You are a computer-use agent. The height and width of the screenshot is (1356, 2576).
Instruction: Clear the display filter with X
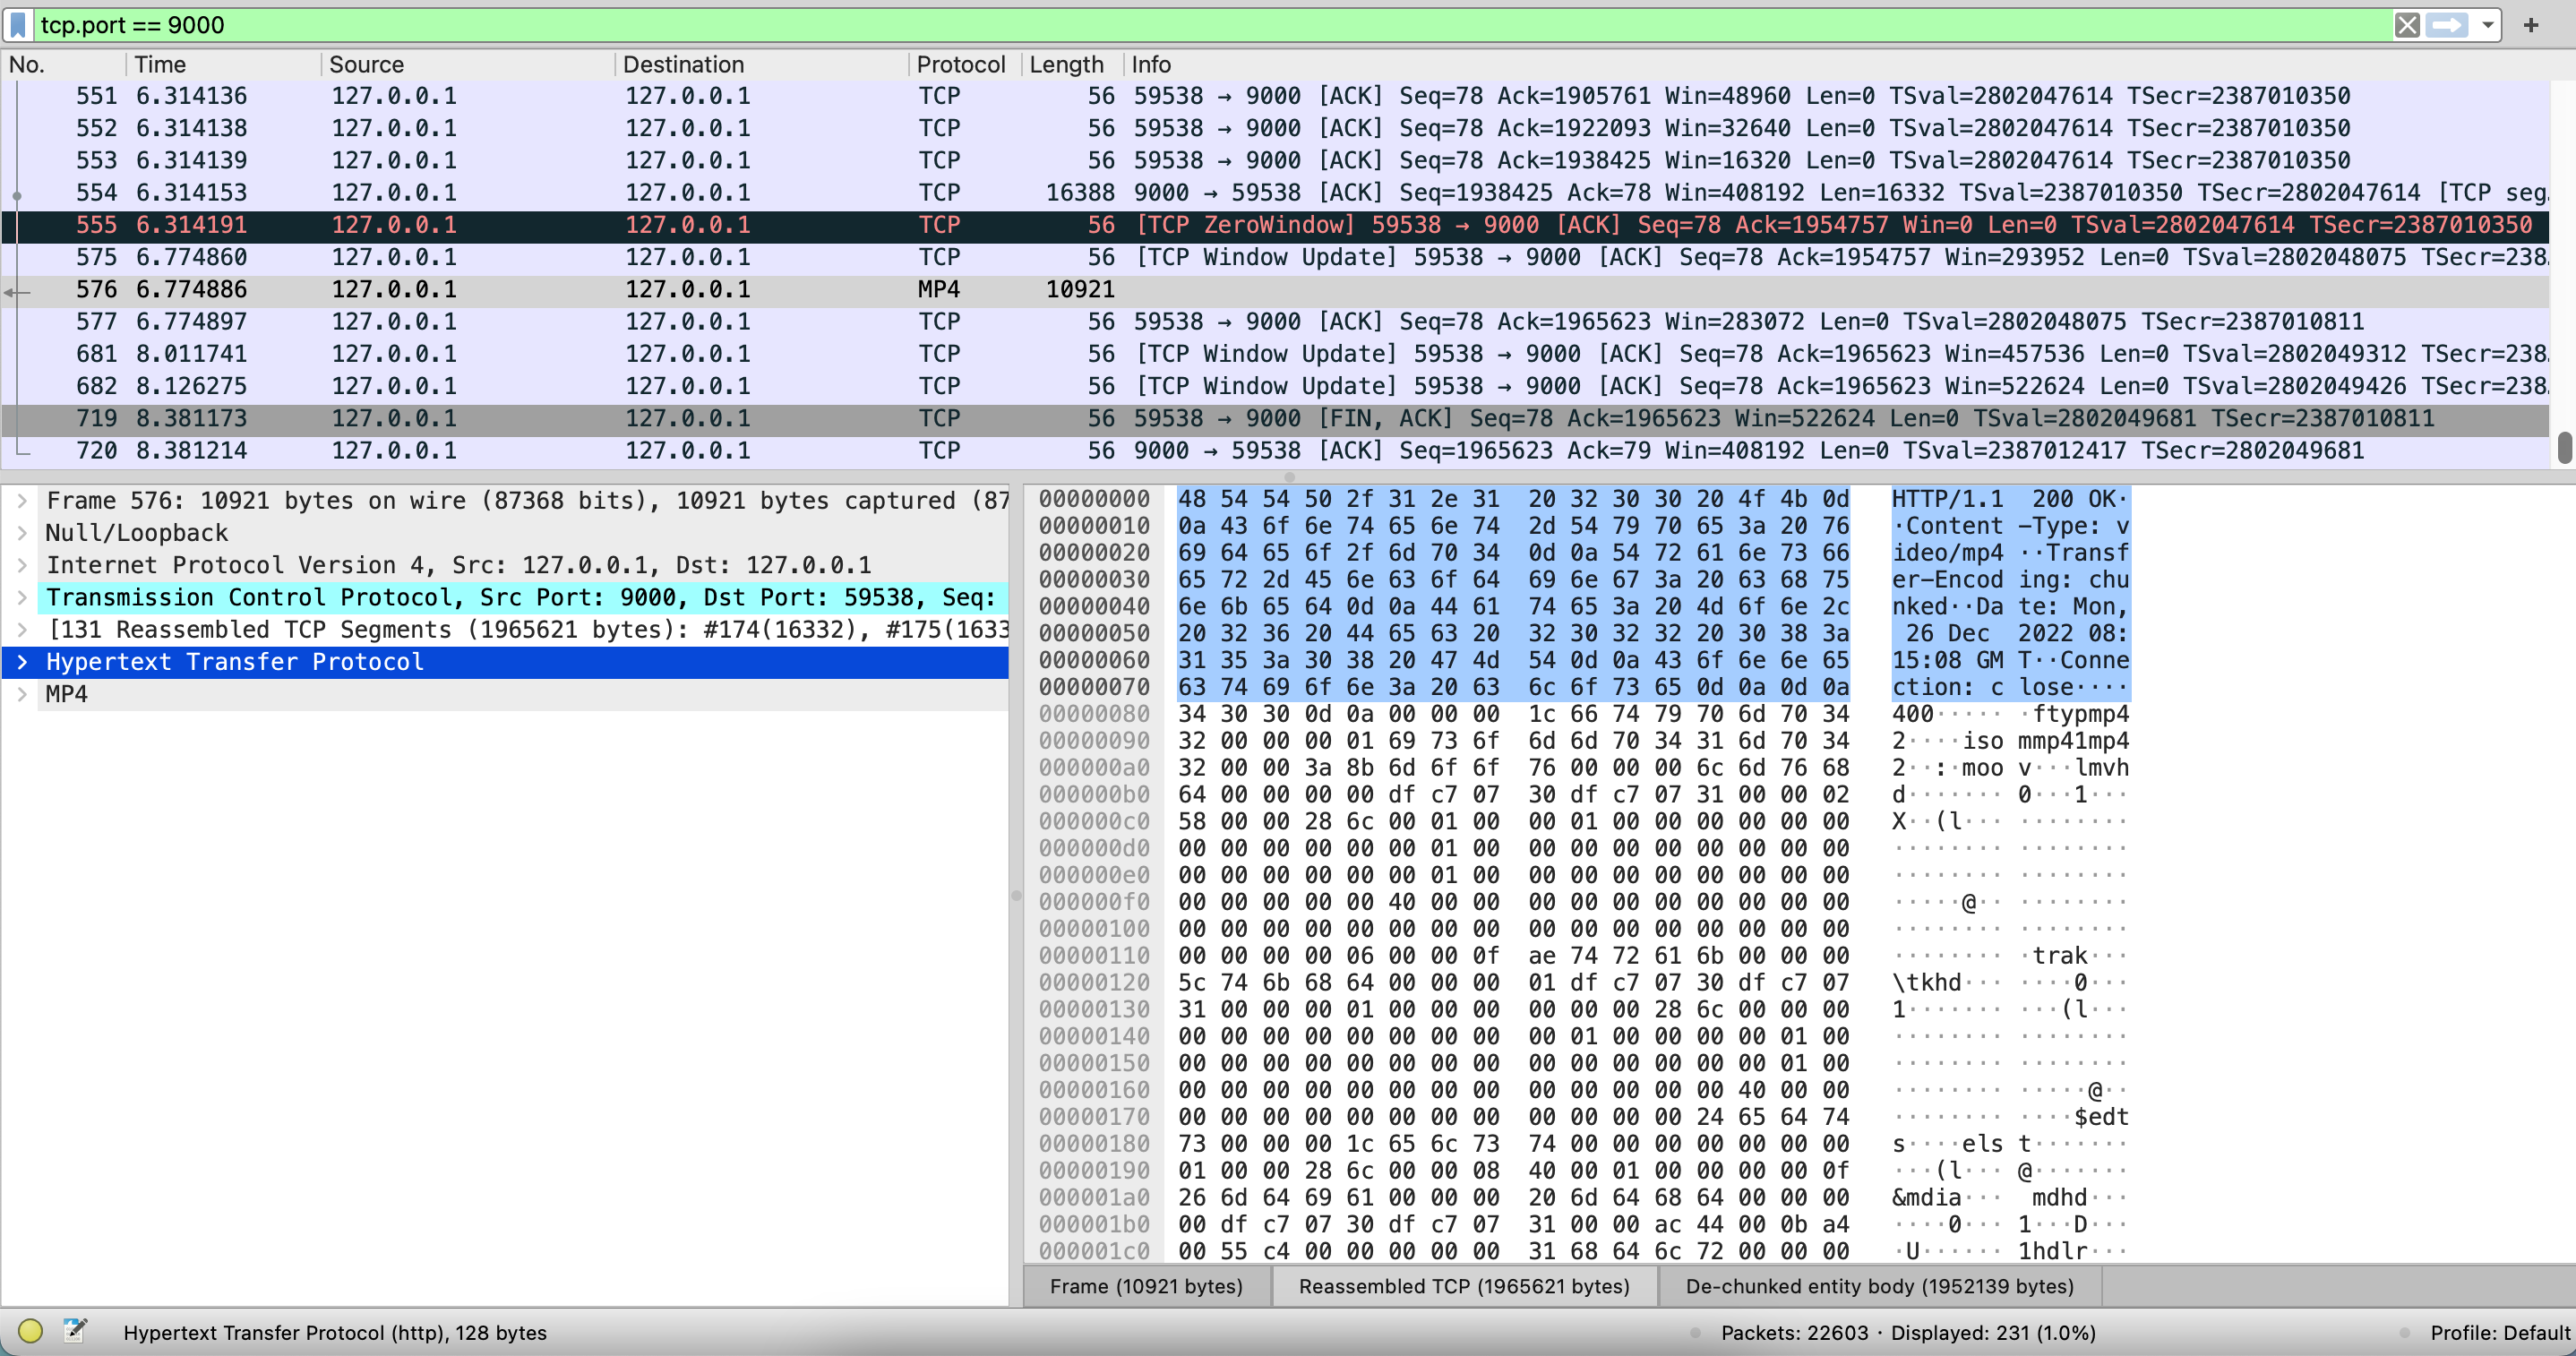click(2407, 25)
